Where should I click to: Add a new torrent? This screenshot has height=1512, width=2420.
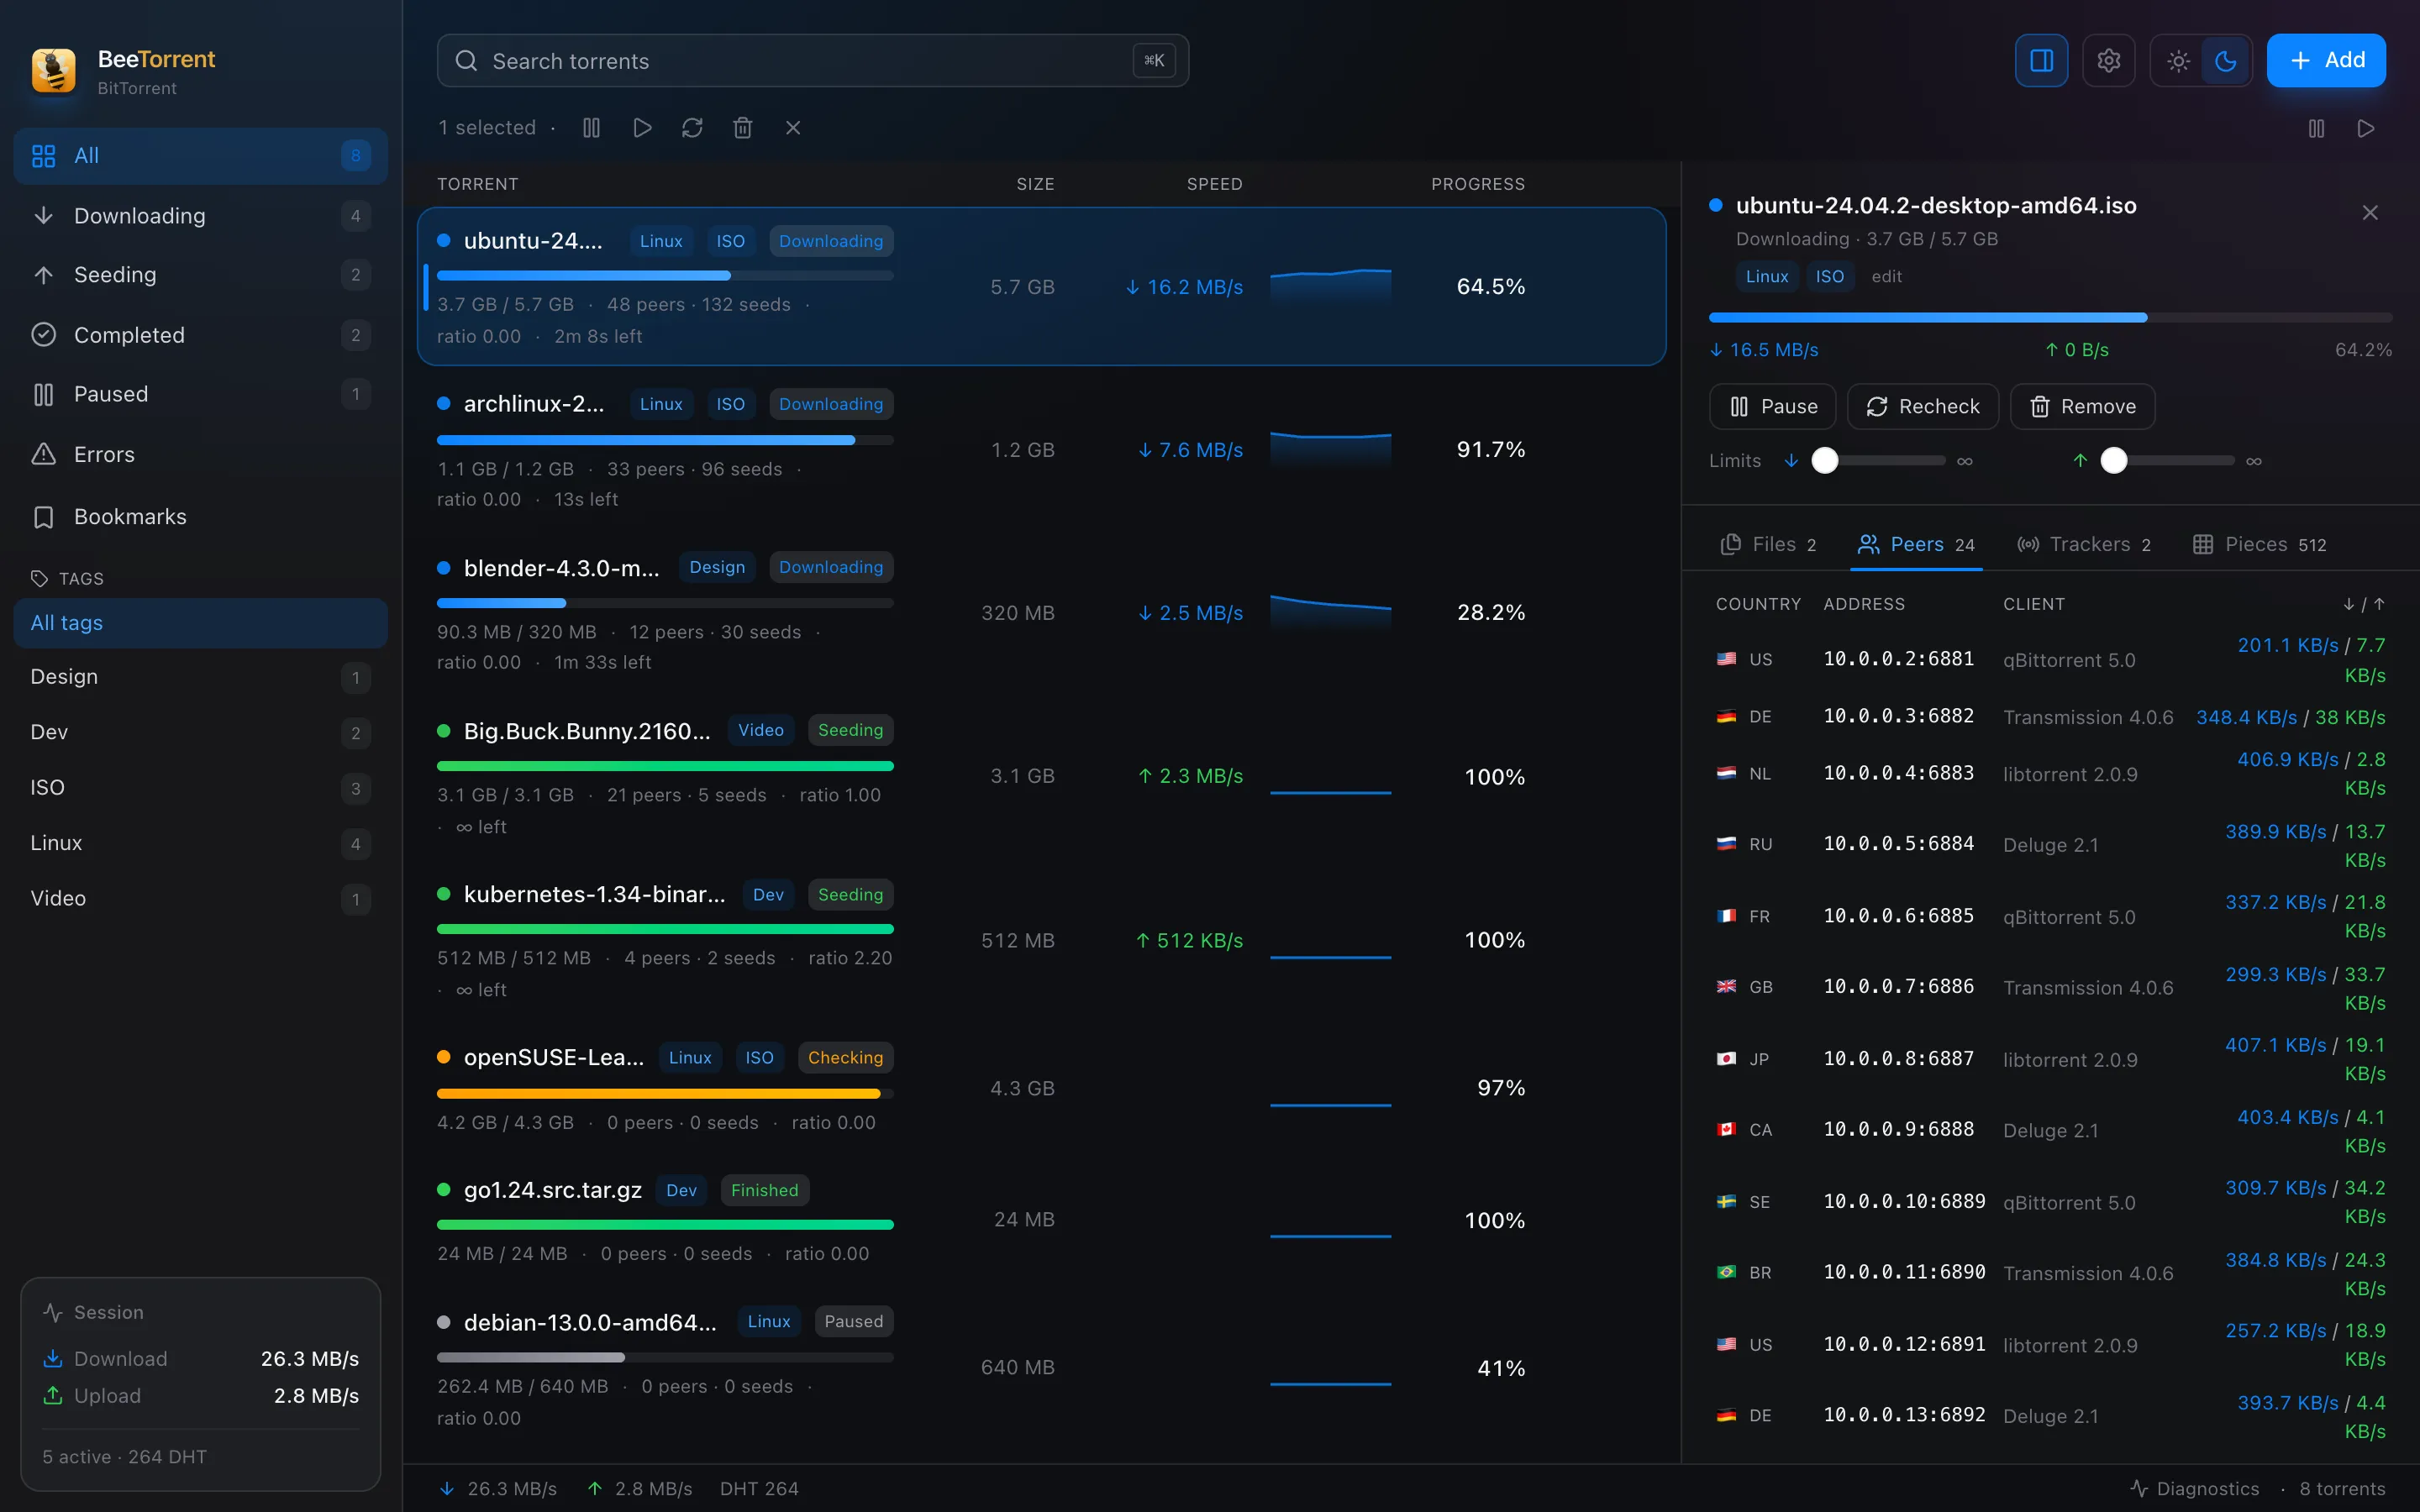[x=2326, y=61]
